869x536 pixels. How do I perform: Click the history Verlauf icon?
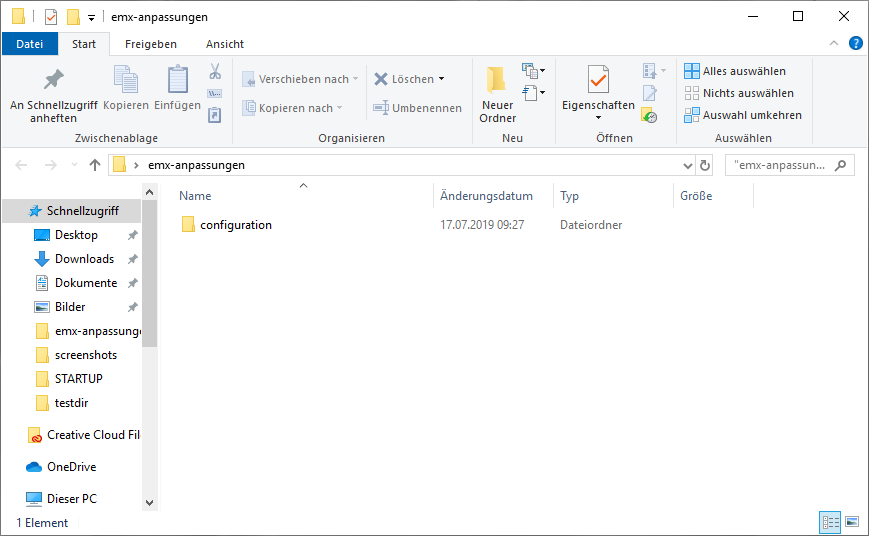pos(649,115)
